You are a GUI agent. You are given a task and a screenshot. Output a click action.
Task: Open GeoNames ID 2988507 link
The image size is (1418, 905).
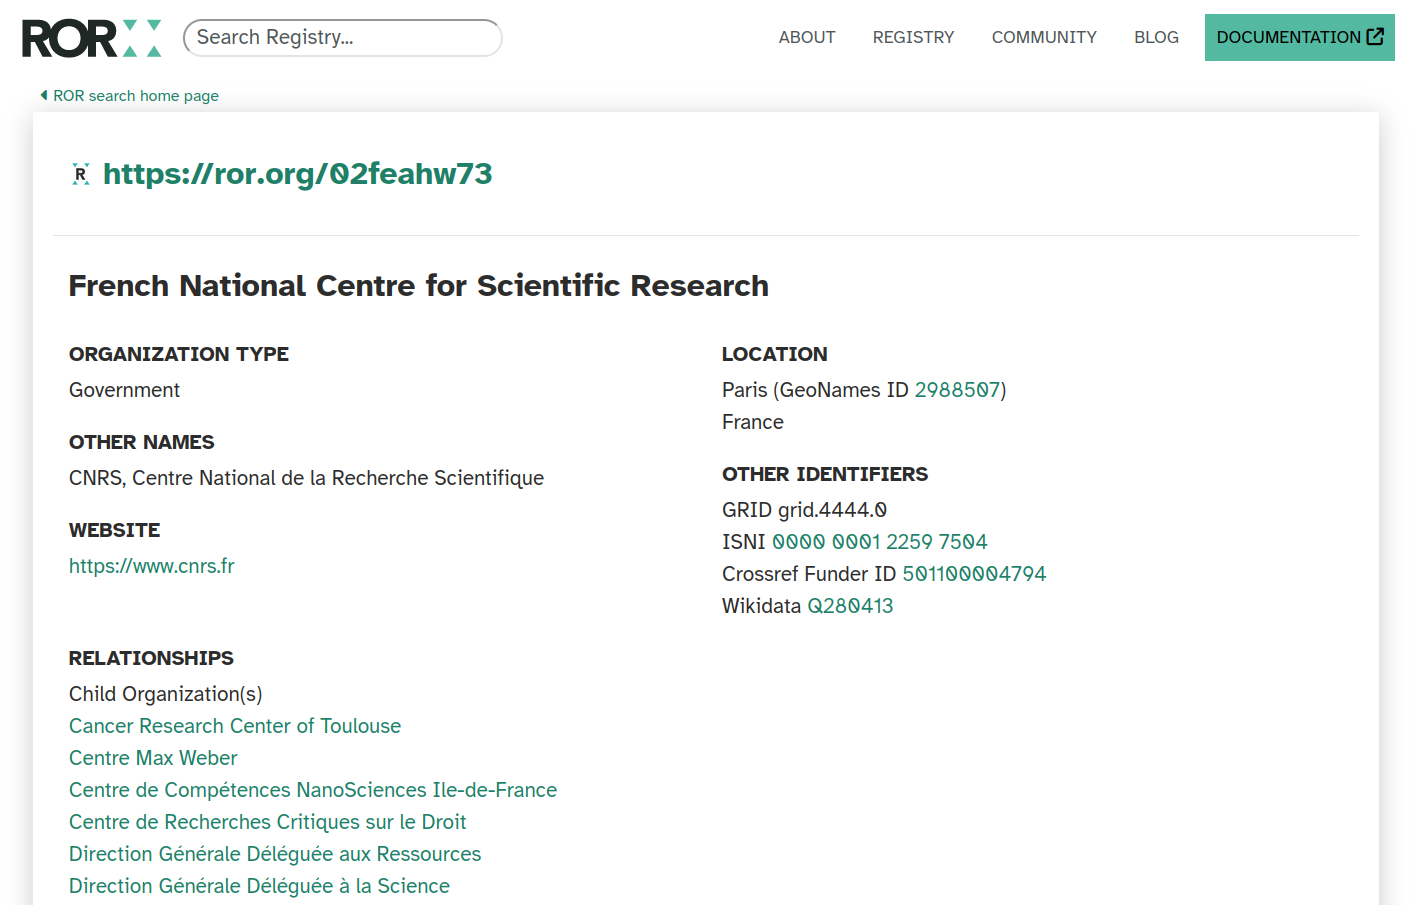[958, 390]
